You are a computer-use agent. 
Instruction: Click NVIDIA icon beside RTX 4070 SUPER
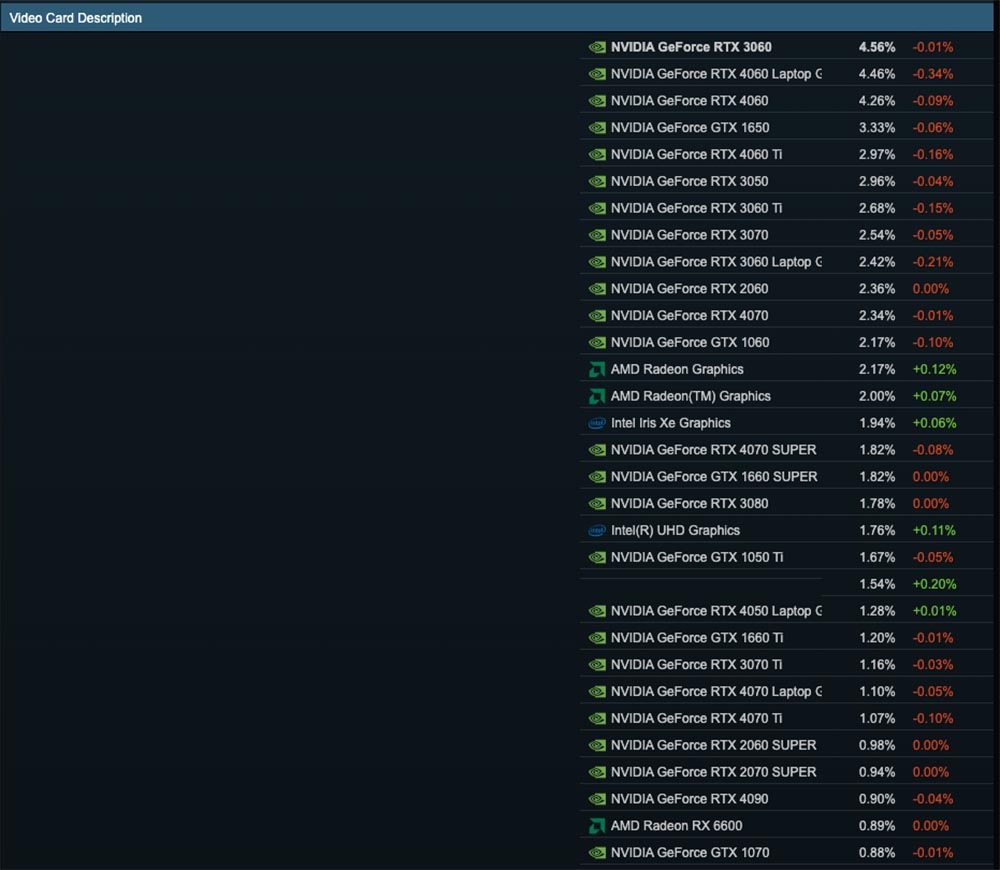pyautogui.click(x=597, y=450)
